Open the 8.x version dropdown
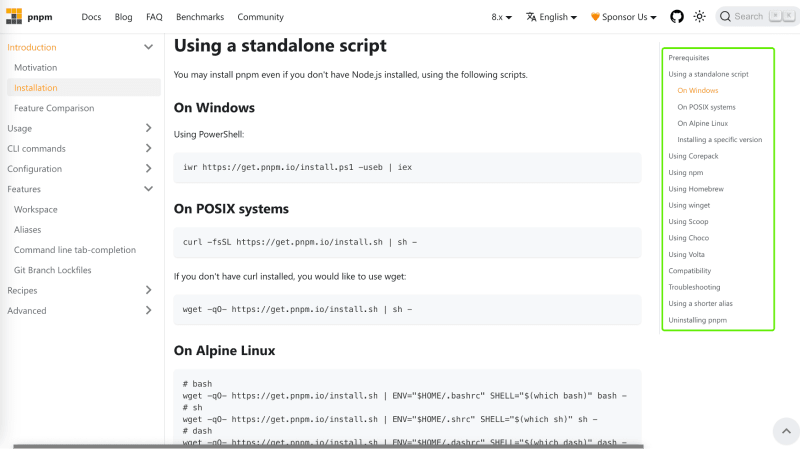The image size is (800, 449). coord(501,17)
